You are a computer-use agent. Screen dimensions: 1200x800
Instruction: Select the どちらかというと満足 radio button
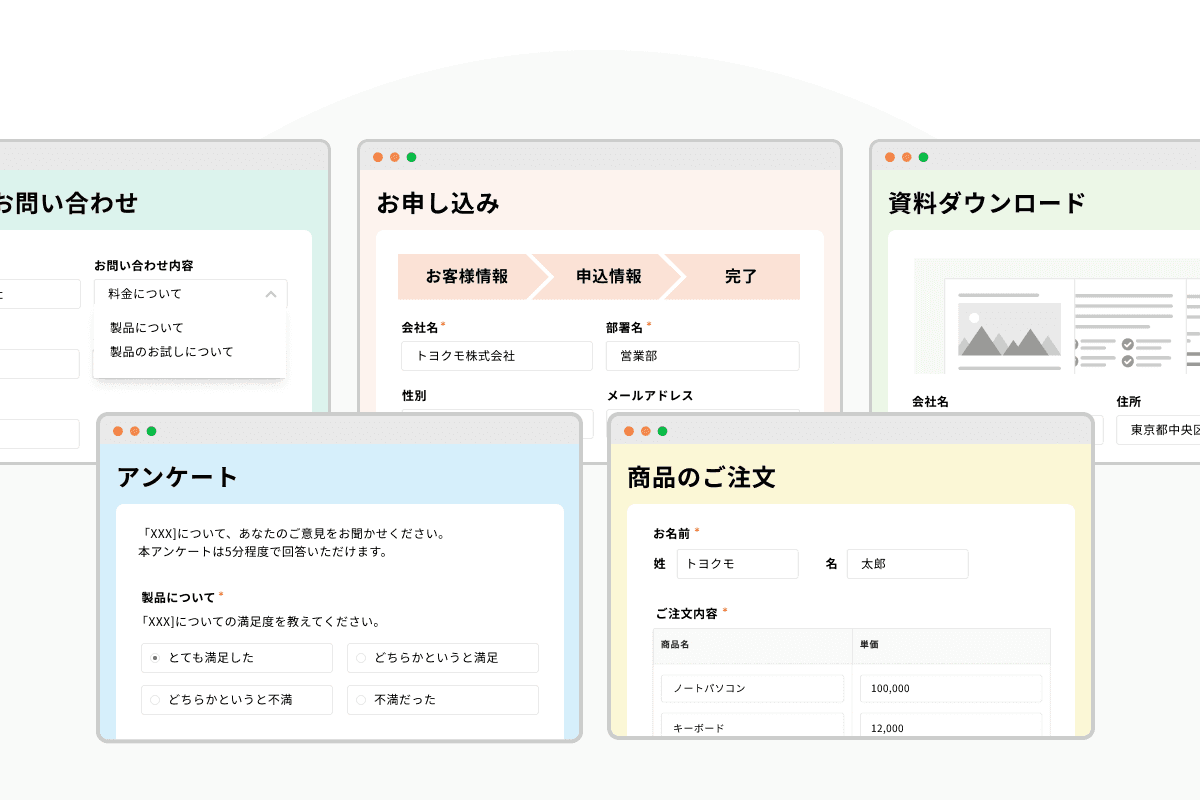pyautogui.click(x=362, y=658)
